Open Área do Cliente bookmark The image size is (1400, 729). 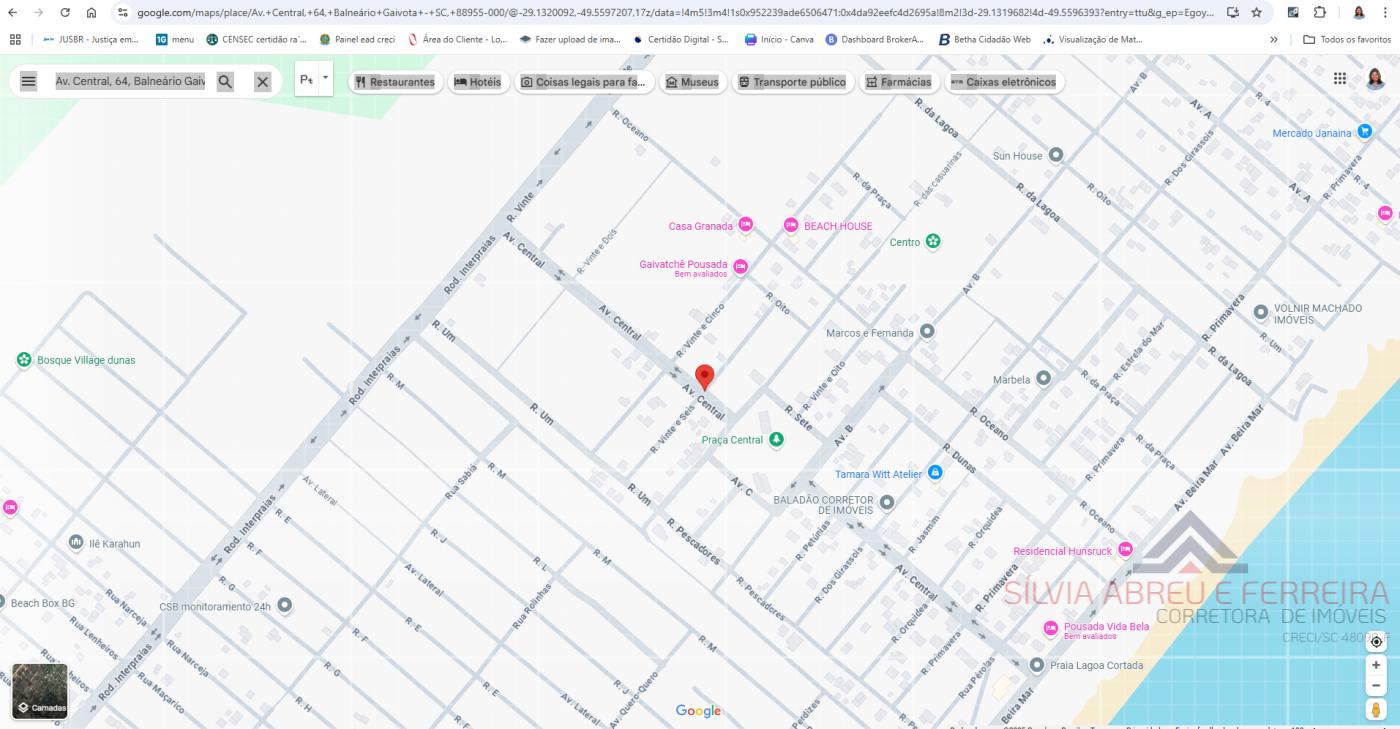click(x=458, y=39)
